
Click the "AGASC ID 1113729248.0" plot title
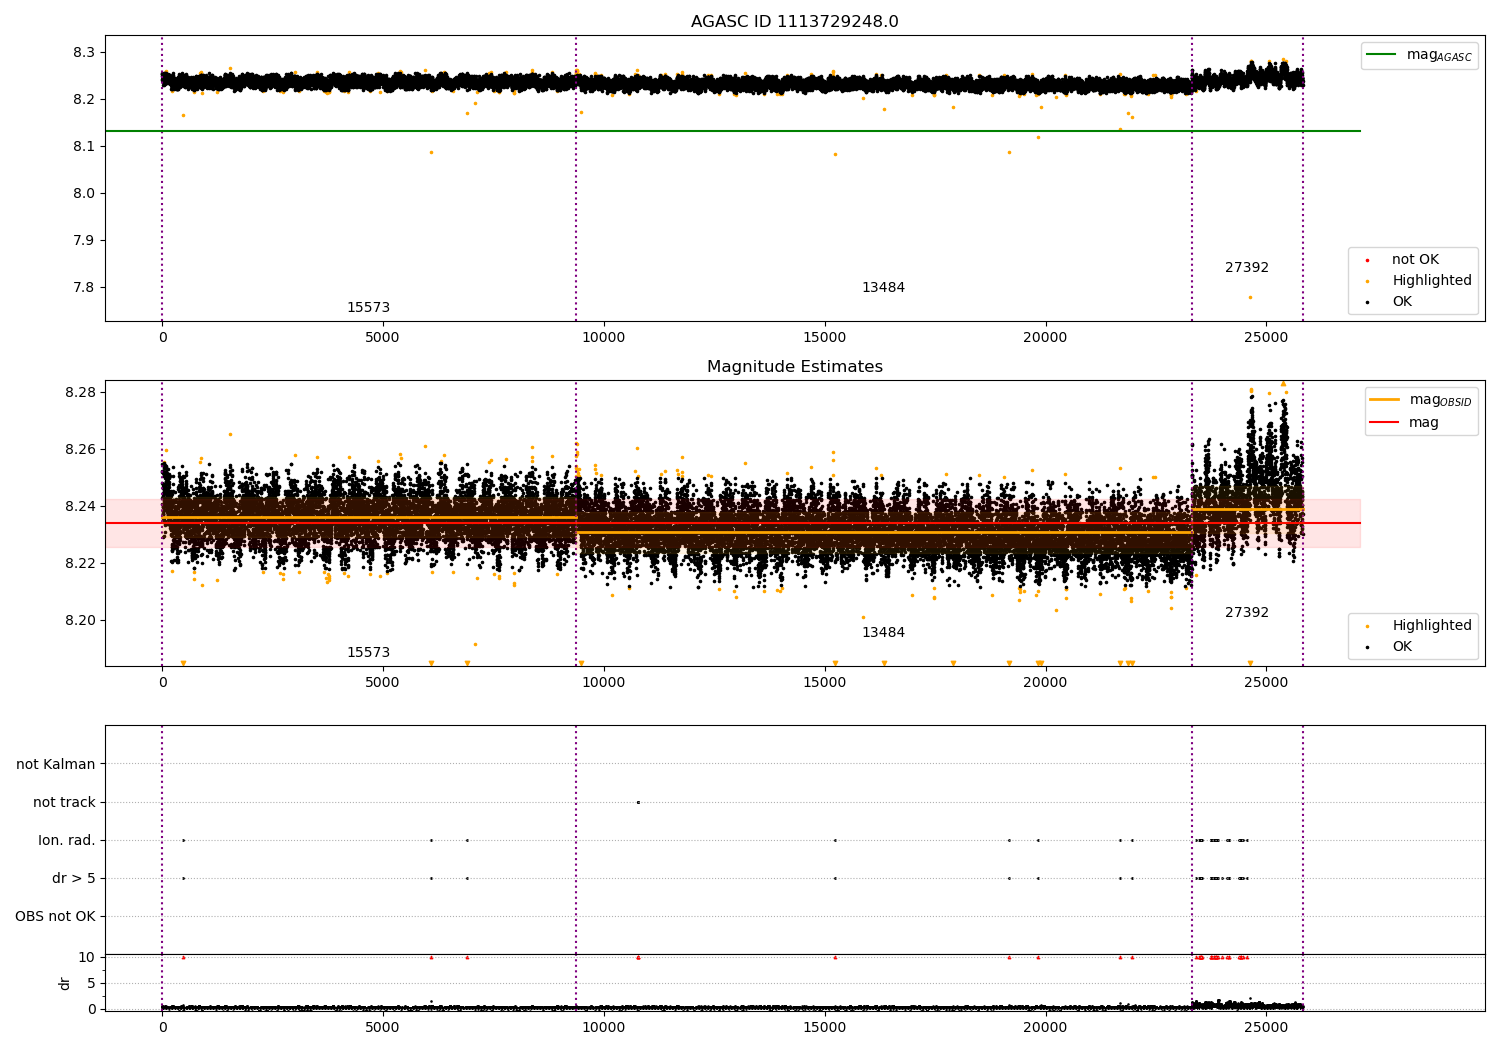click(794, 22)
